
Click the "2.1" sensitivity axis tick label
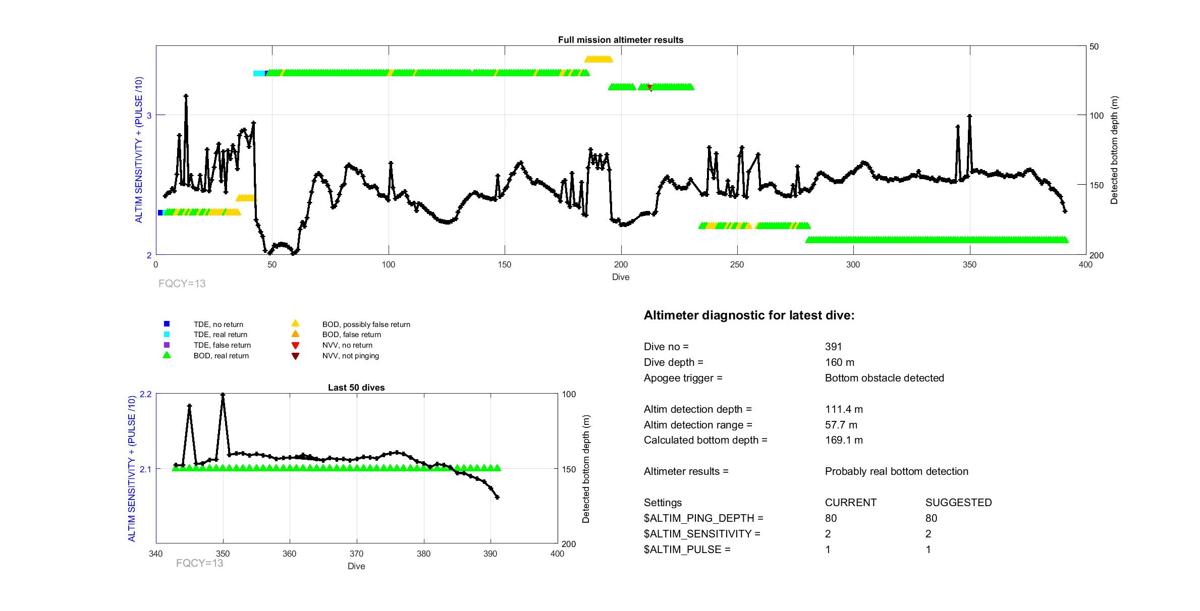coord(144,469)
